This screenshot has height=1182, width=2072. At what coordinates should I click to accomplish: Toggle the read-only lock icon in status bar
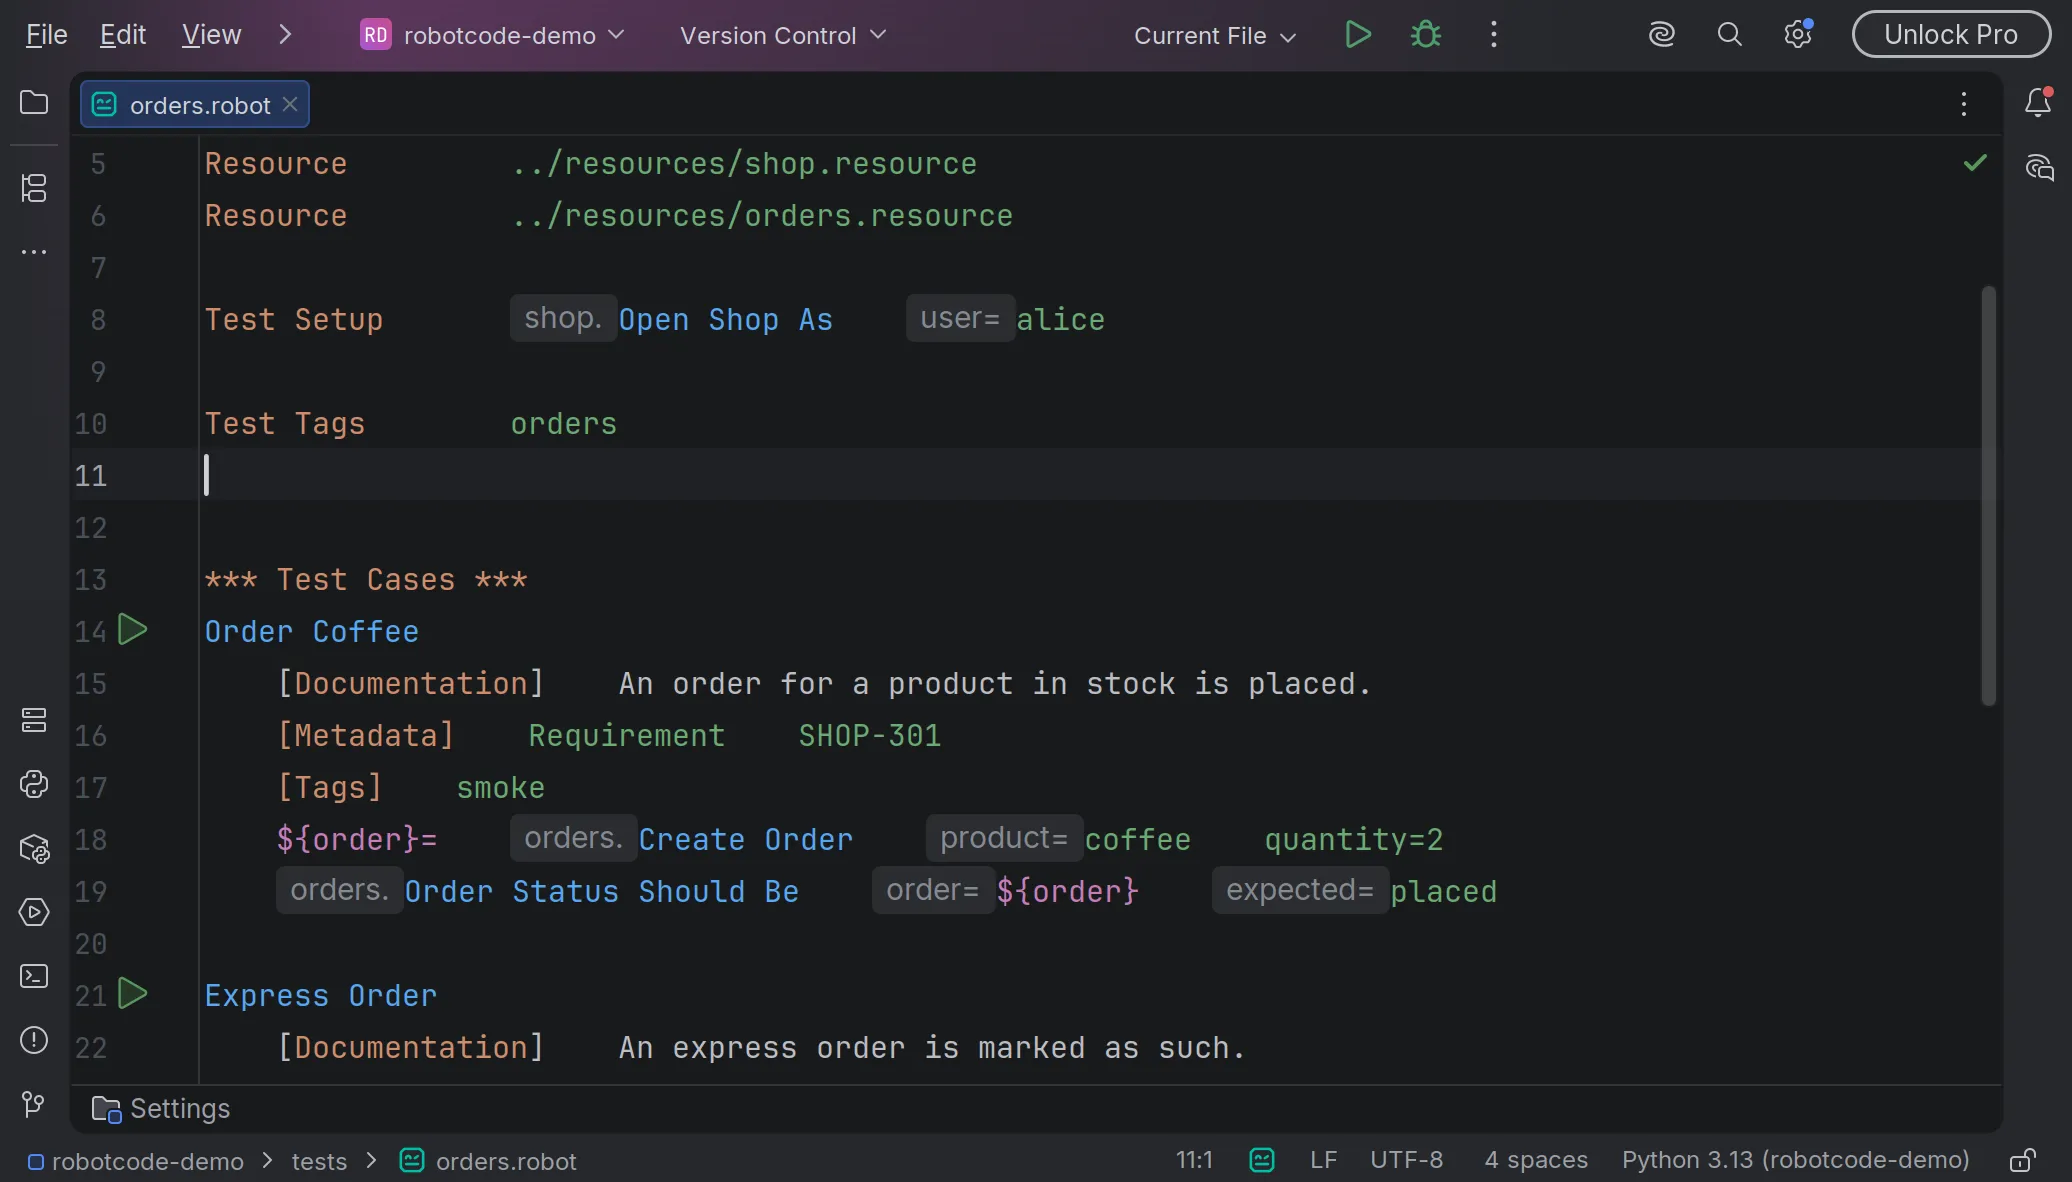click(x=2022, y=1160)
